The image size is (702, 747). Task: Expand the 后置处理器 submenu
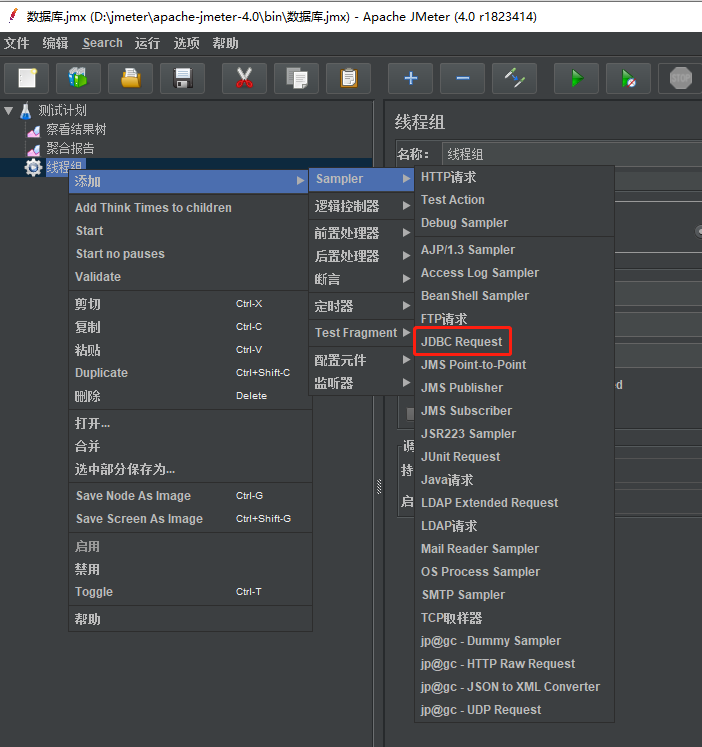[361, 256]
